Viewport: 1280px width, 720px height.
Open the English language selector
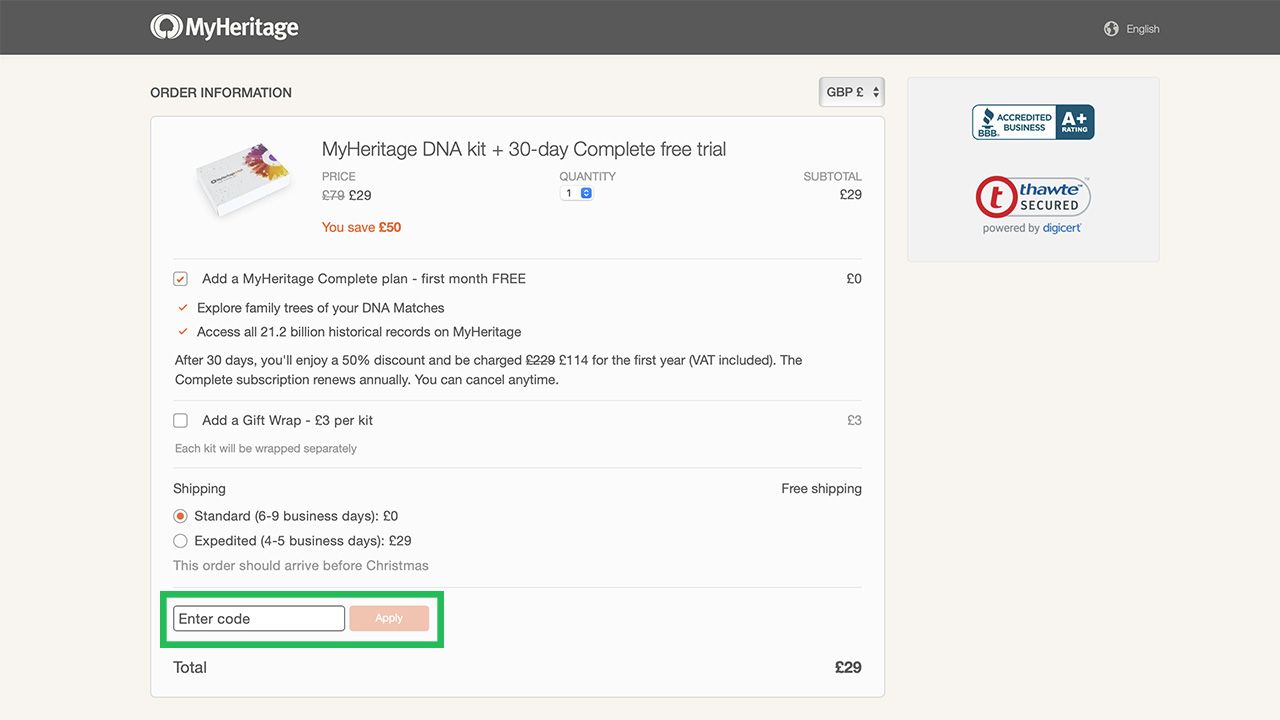[1142, 29]
